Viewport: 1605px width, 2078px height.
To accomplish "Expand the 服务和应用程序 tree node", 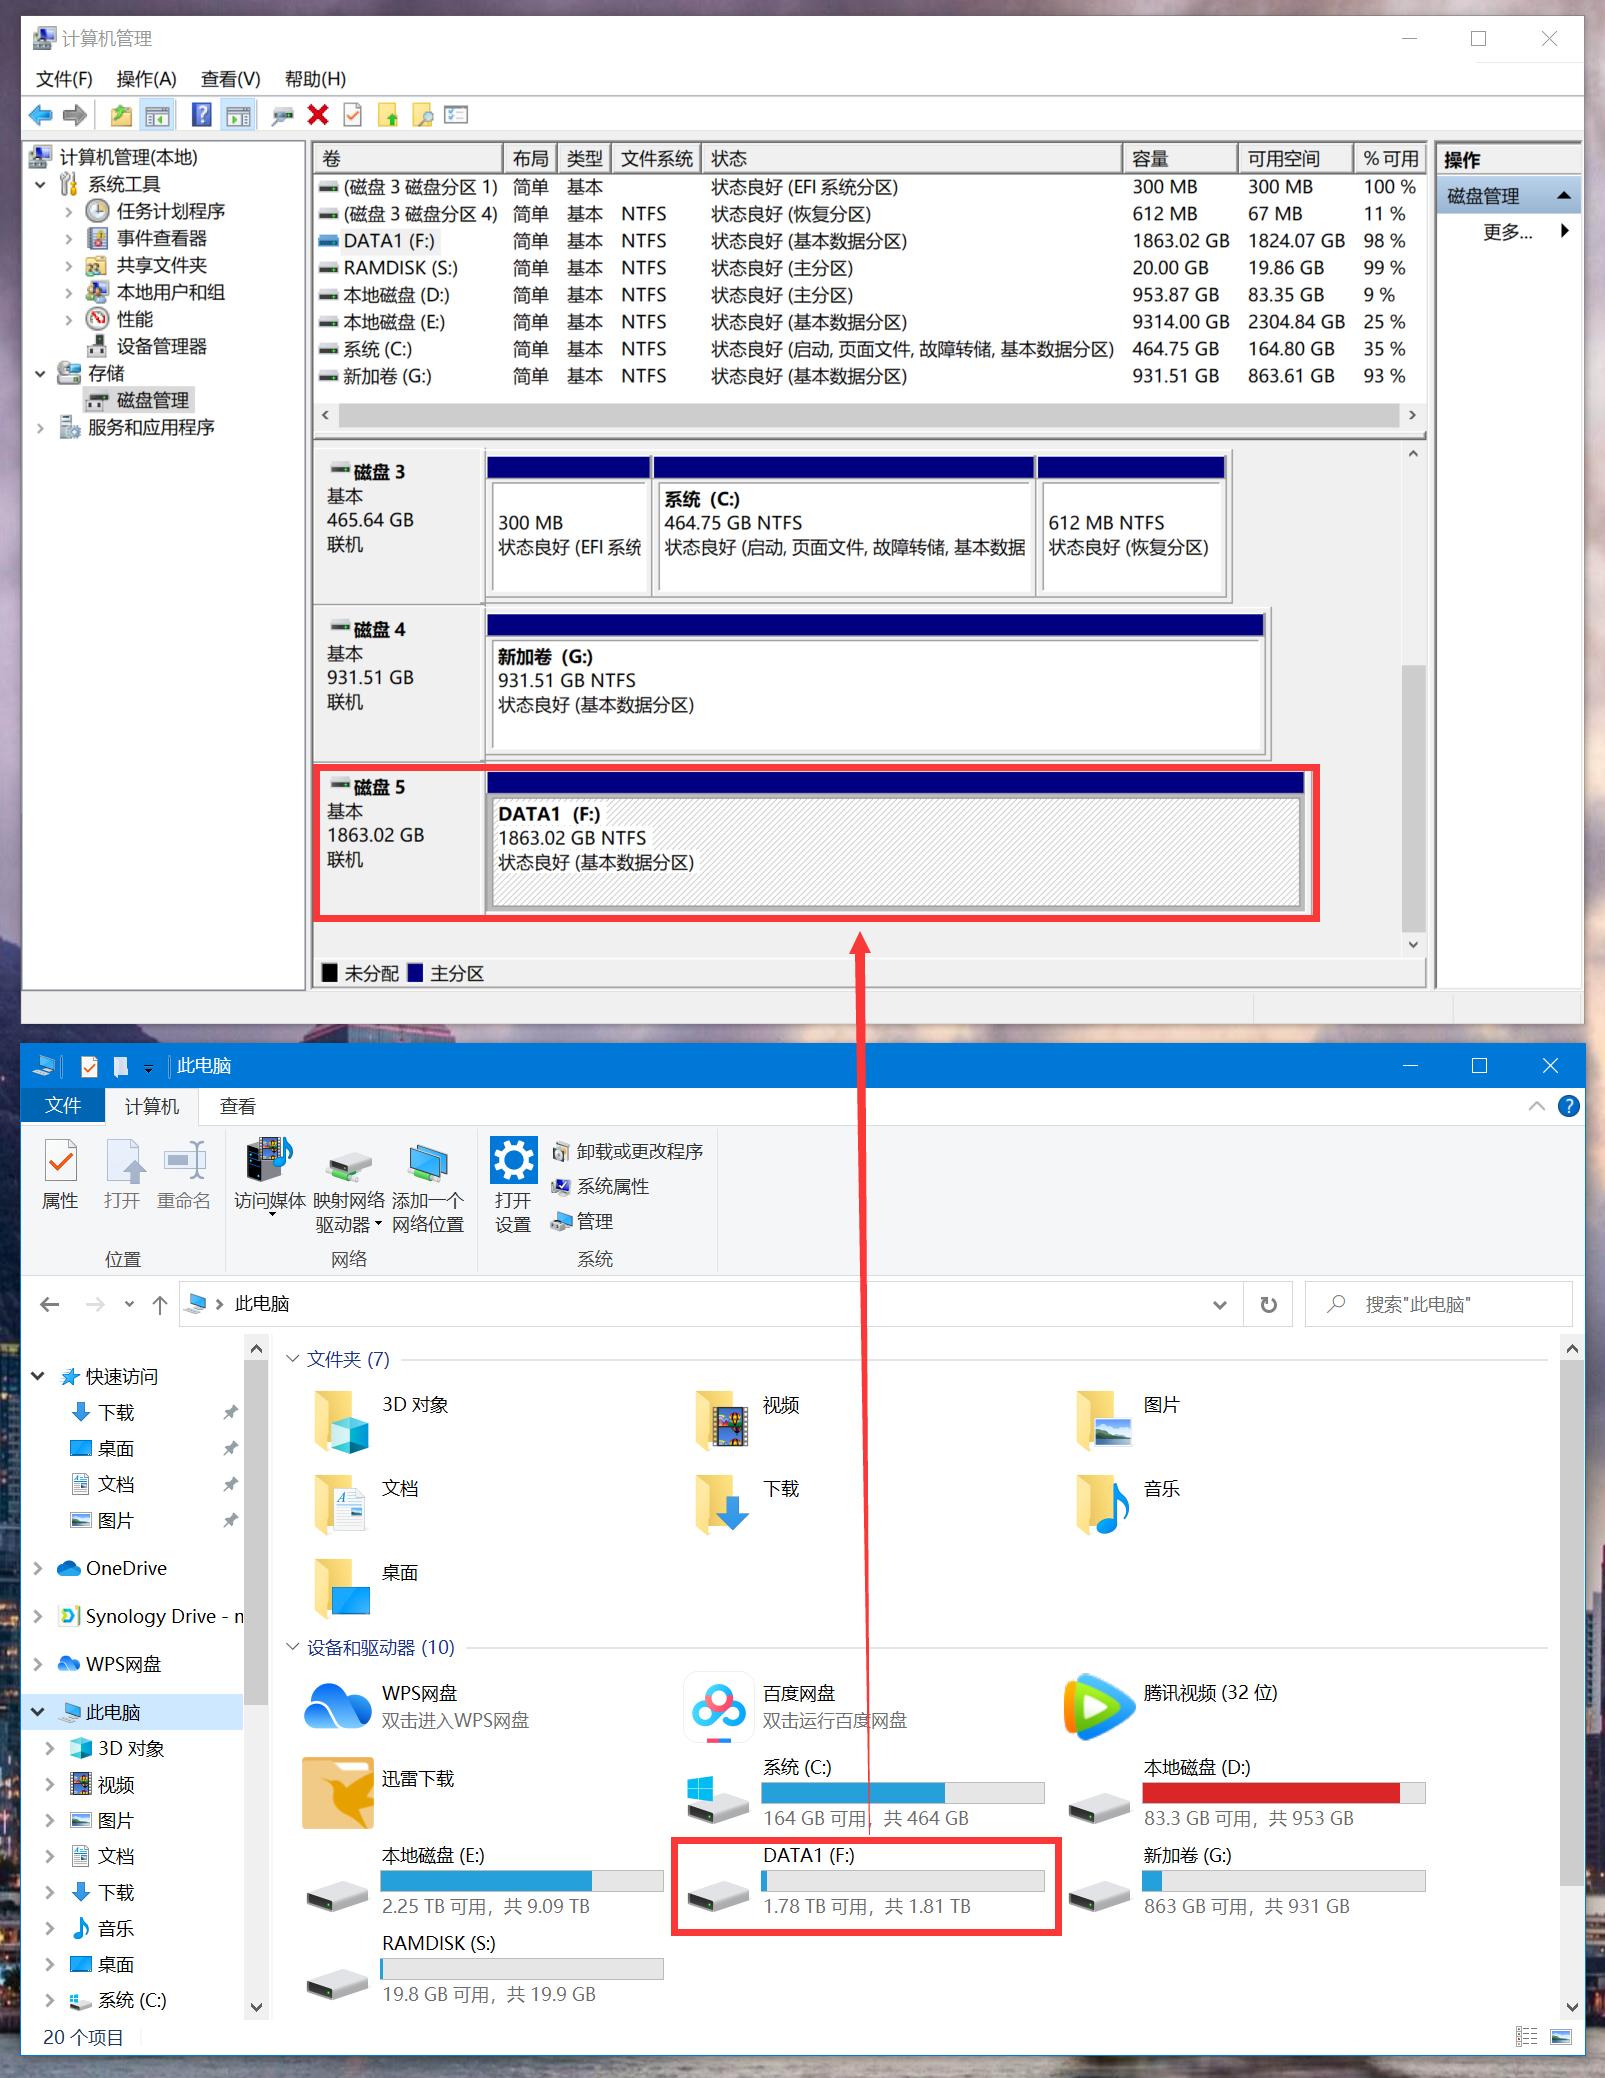I will 41,426.
